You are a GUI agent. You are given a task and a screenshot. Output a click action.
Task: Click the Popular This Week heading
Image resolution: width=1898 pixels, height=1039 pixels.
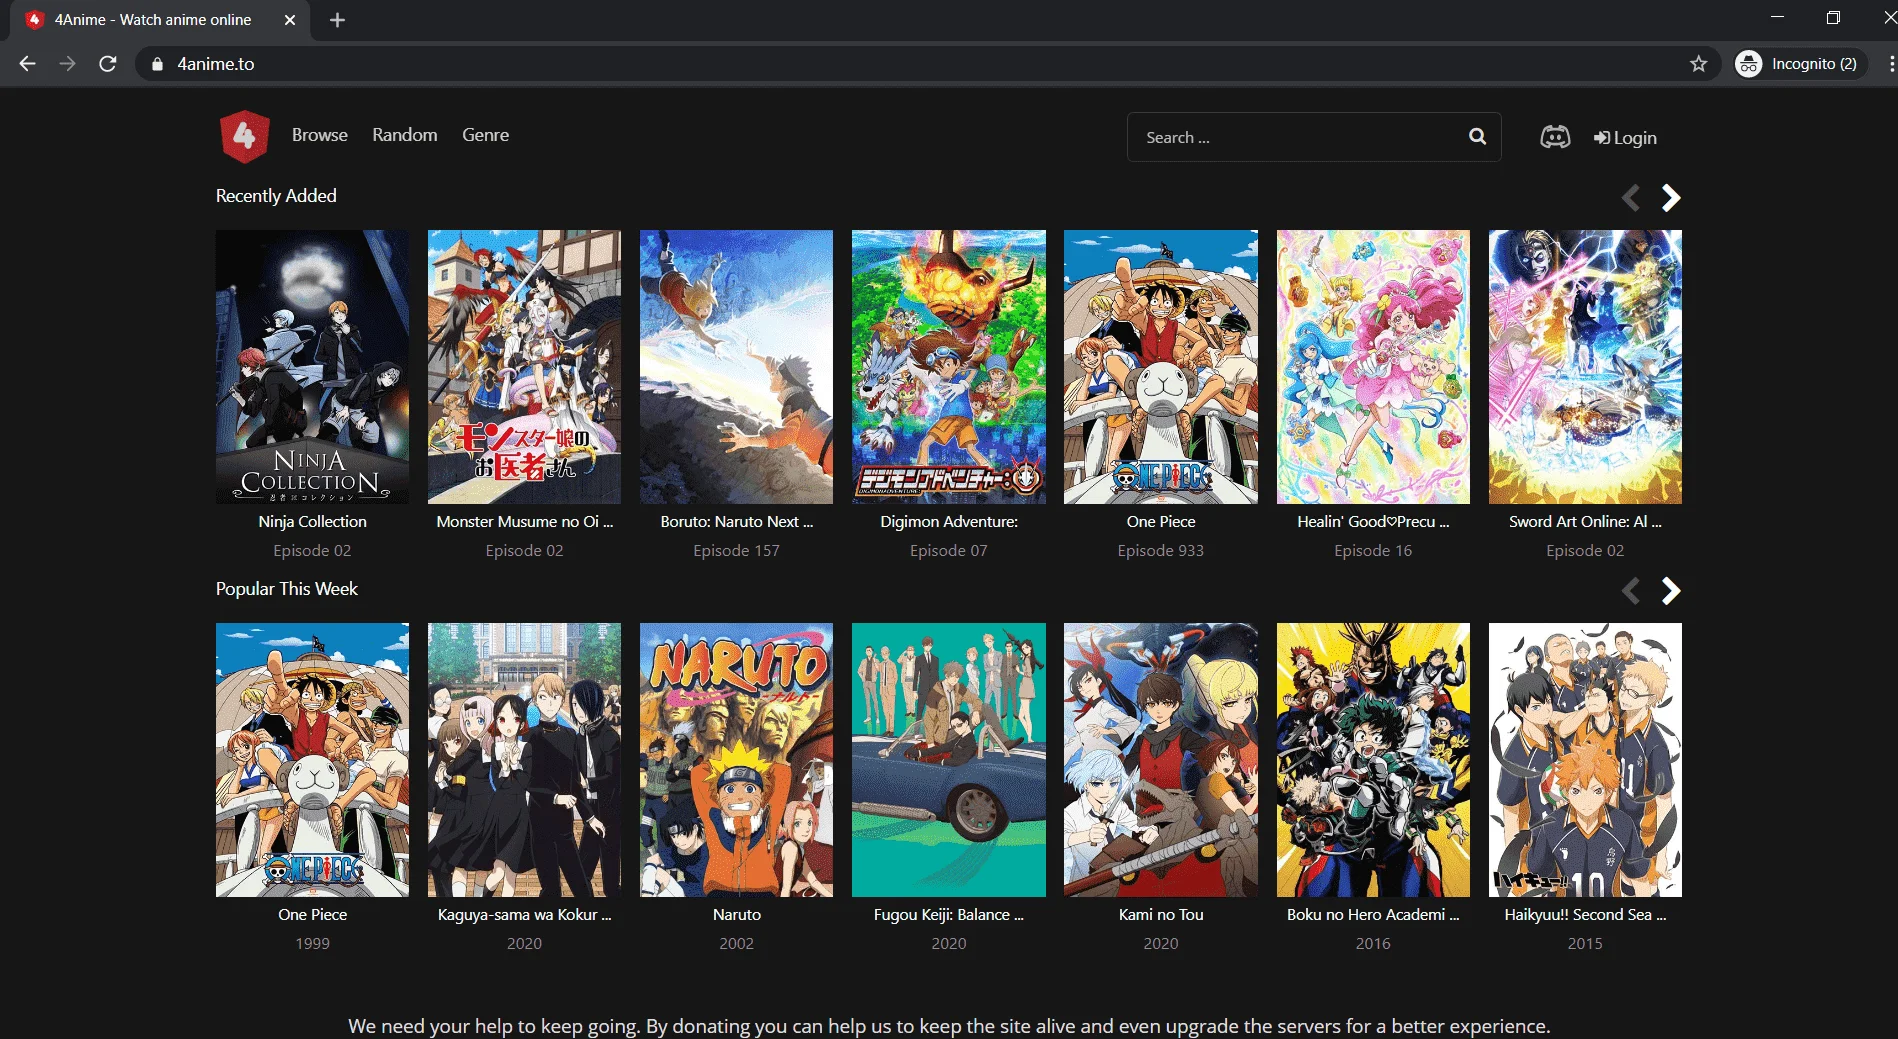[286, 589]
